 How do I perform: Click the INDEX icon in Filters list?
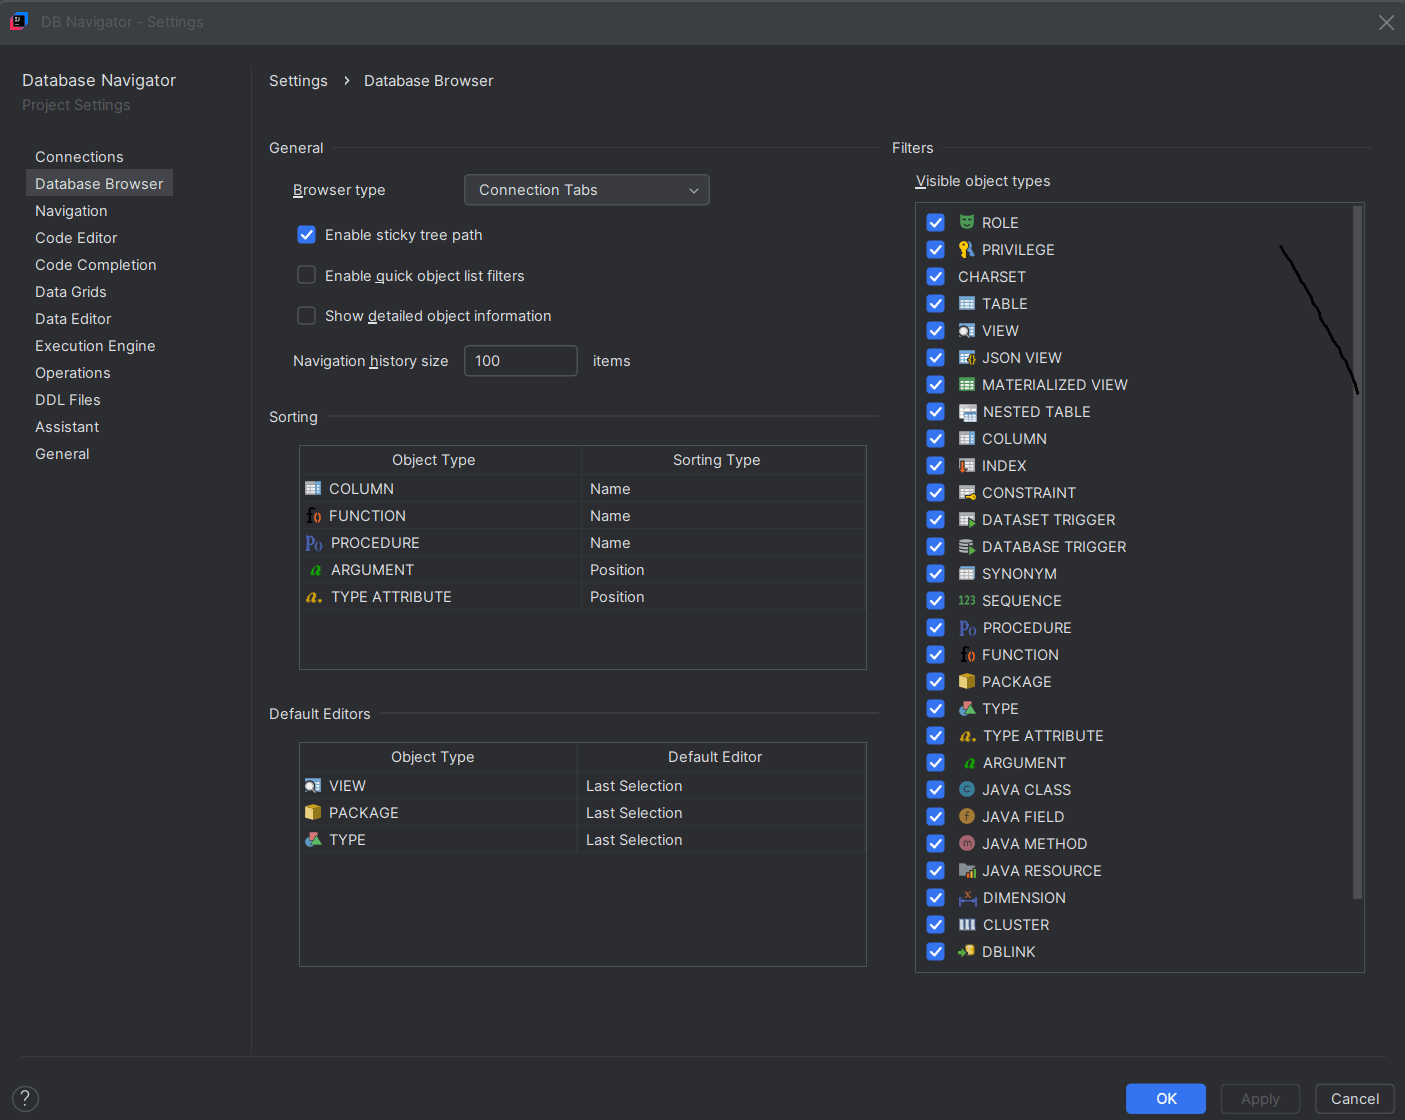(967, 465)
